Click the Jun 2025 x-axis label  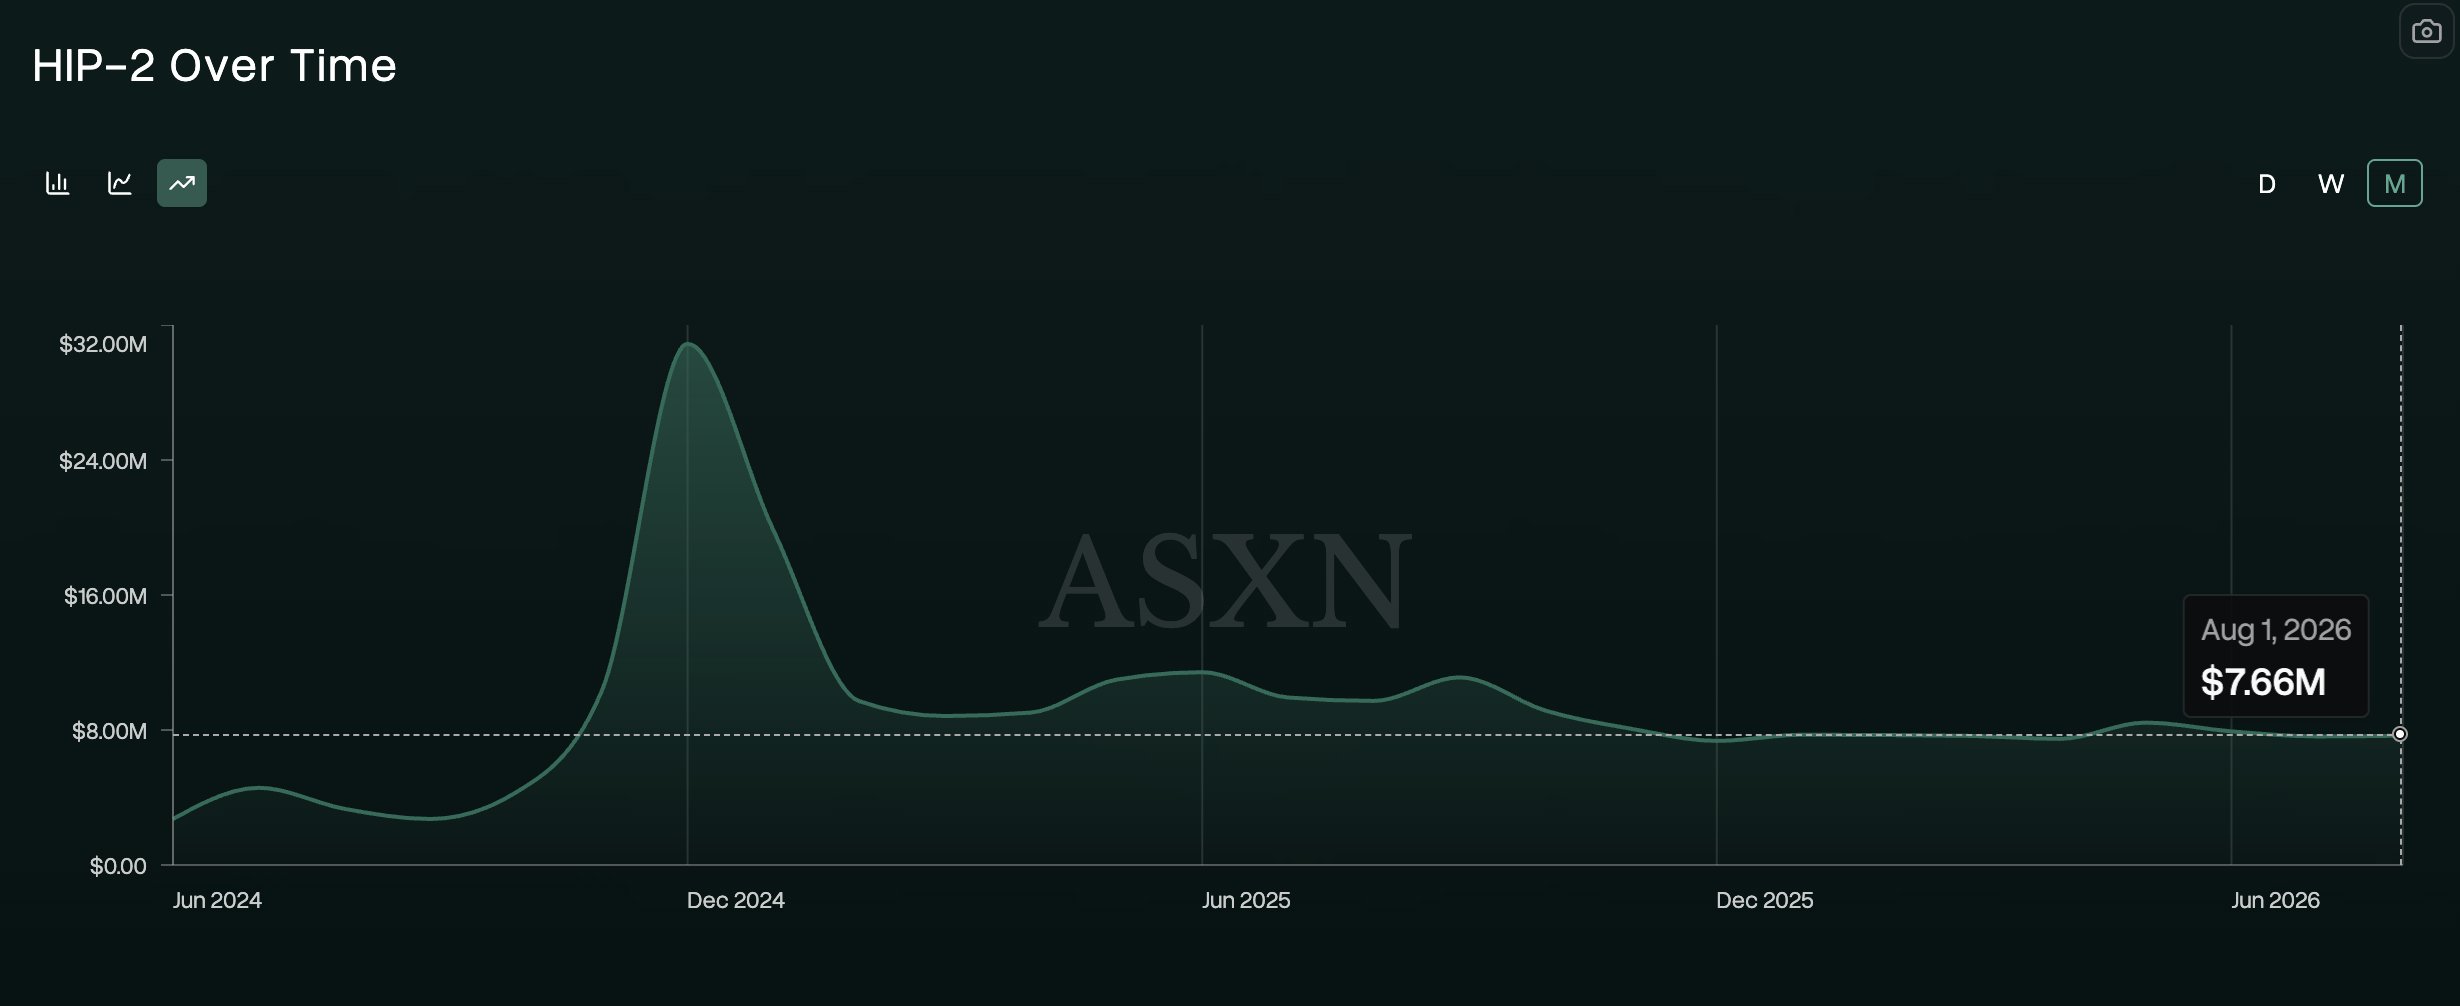[1246, 900]
